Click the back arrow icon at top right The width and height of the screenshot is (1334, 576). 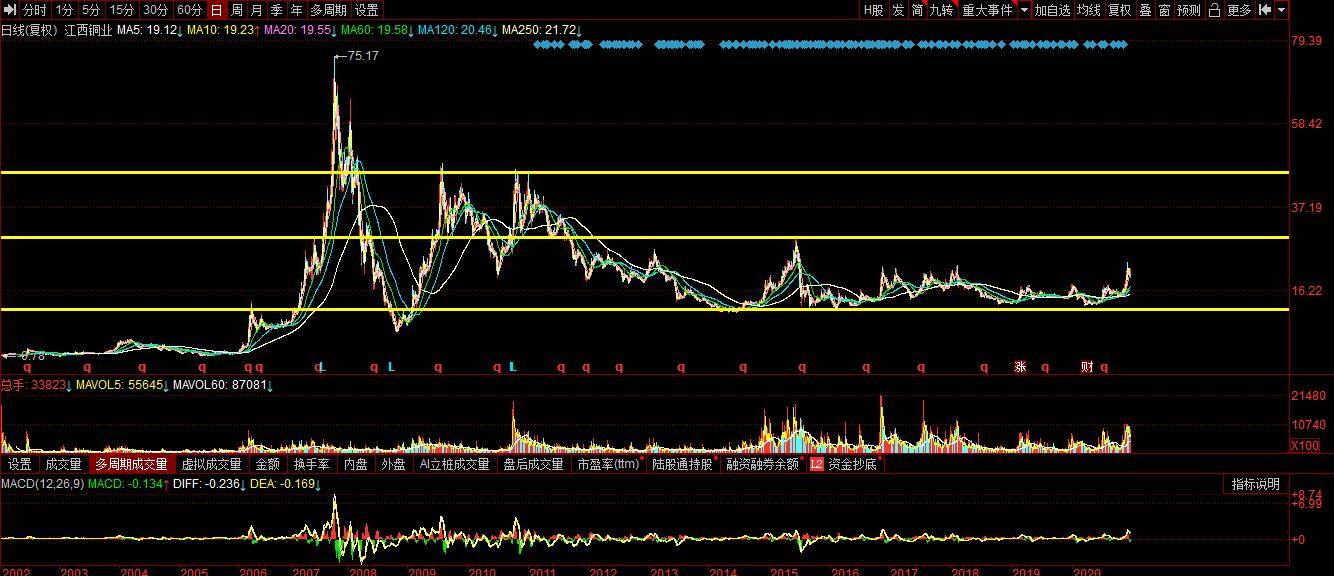pyautogui.click(x=1265, y=10)
